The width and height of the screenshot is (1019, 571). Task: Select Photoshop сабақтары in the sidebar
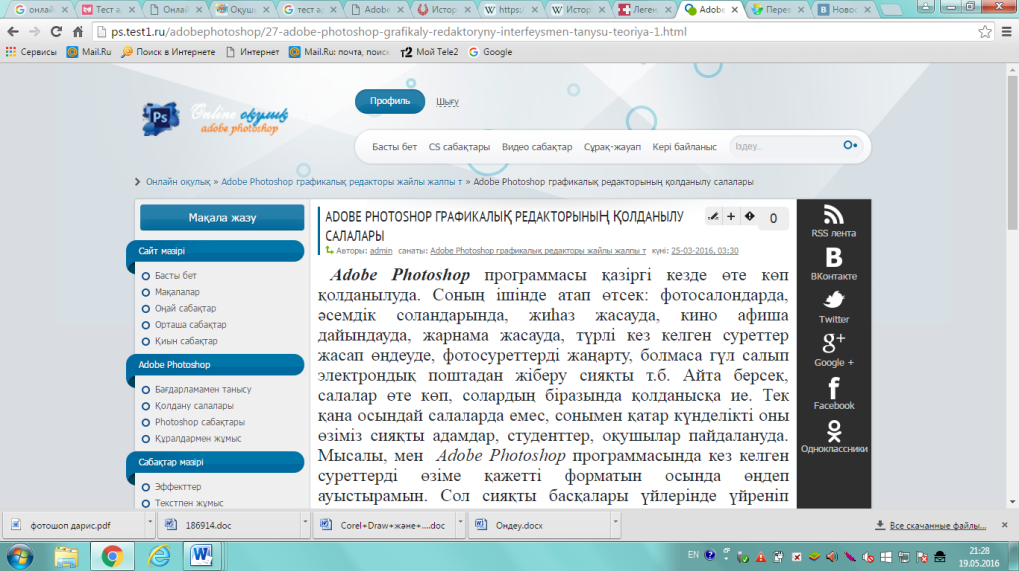[200, 422]
